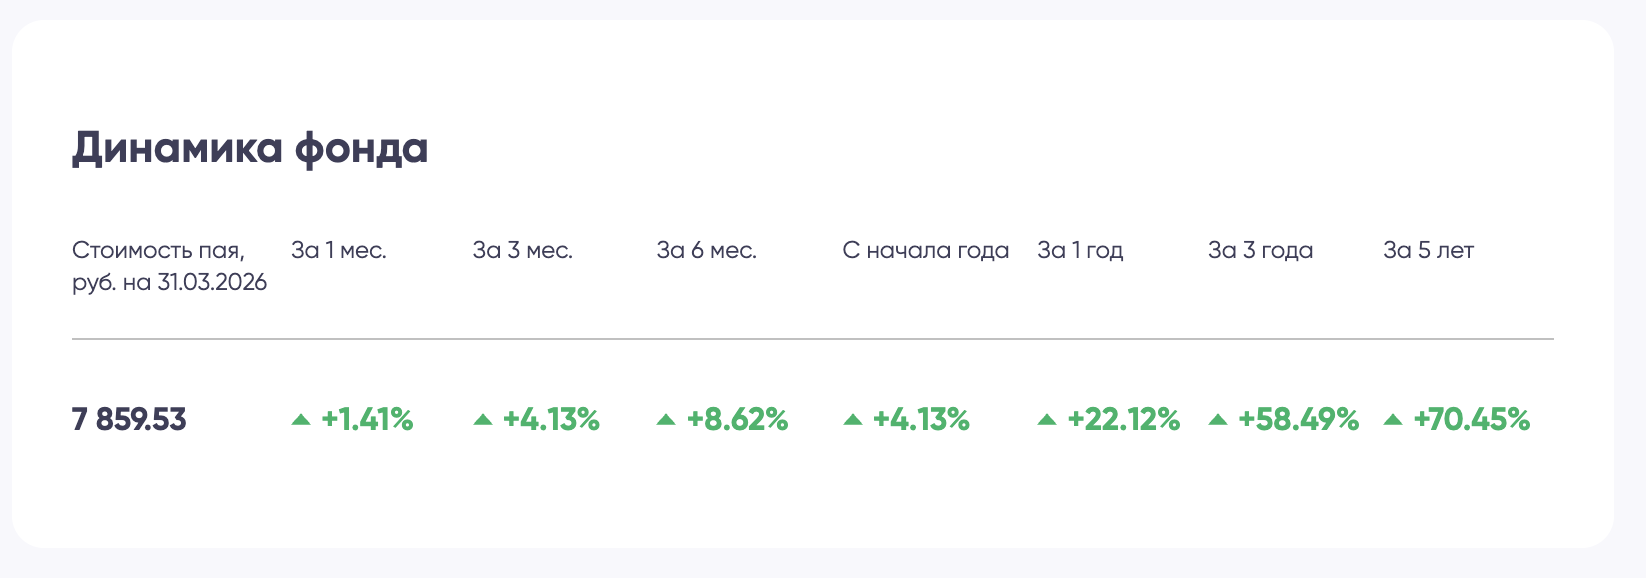Select the "За 5 лет" column header

(1428, 250)
